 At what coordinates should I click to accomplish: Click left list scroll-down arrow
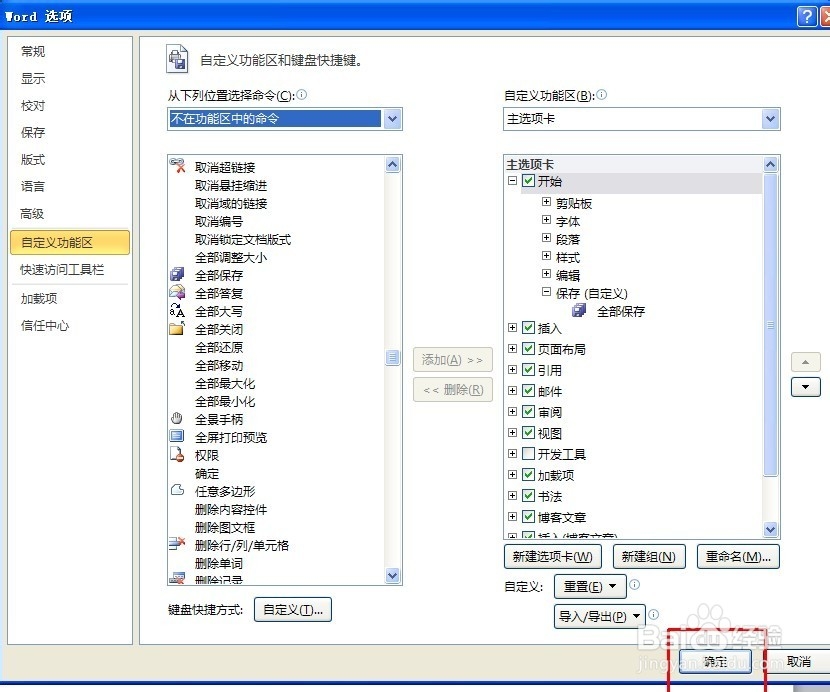pyautogui.click(x=392, y=576)
